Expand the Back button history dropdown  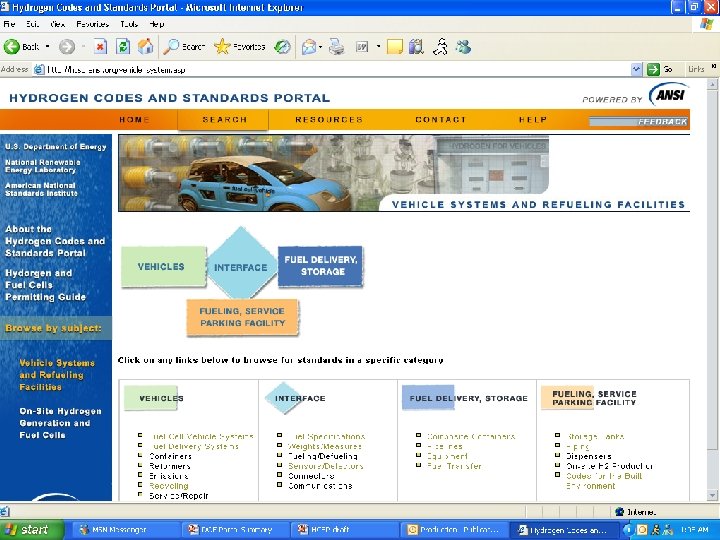47,46
